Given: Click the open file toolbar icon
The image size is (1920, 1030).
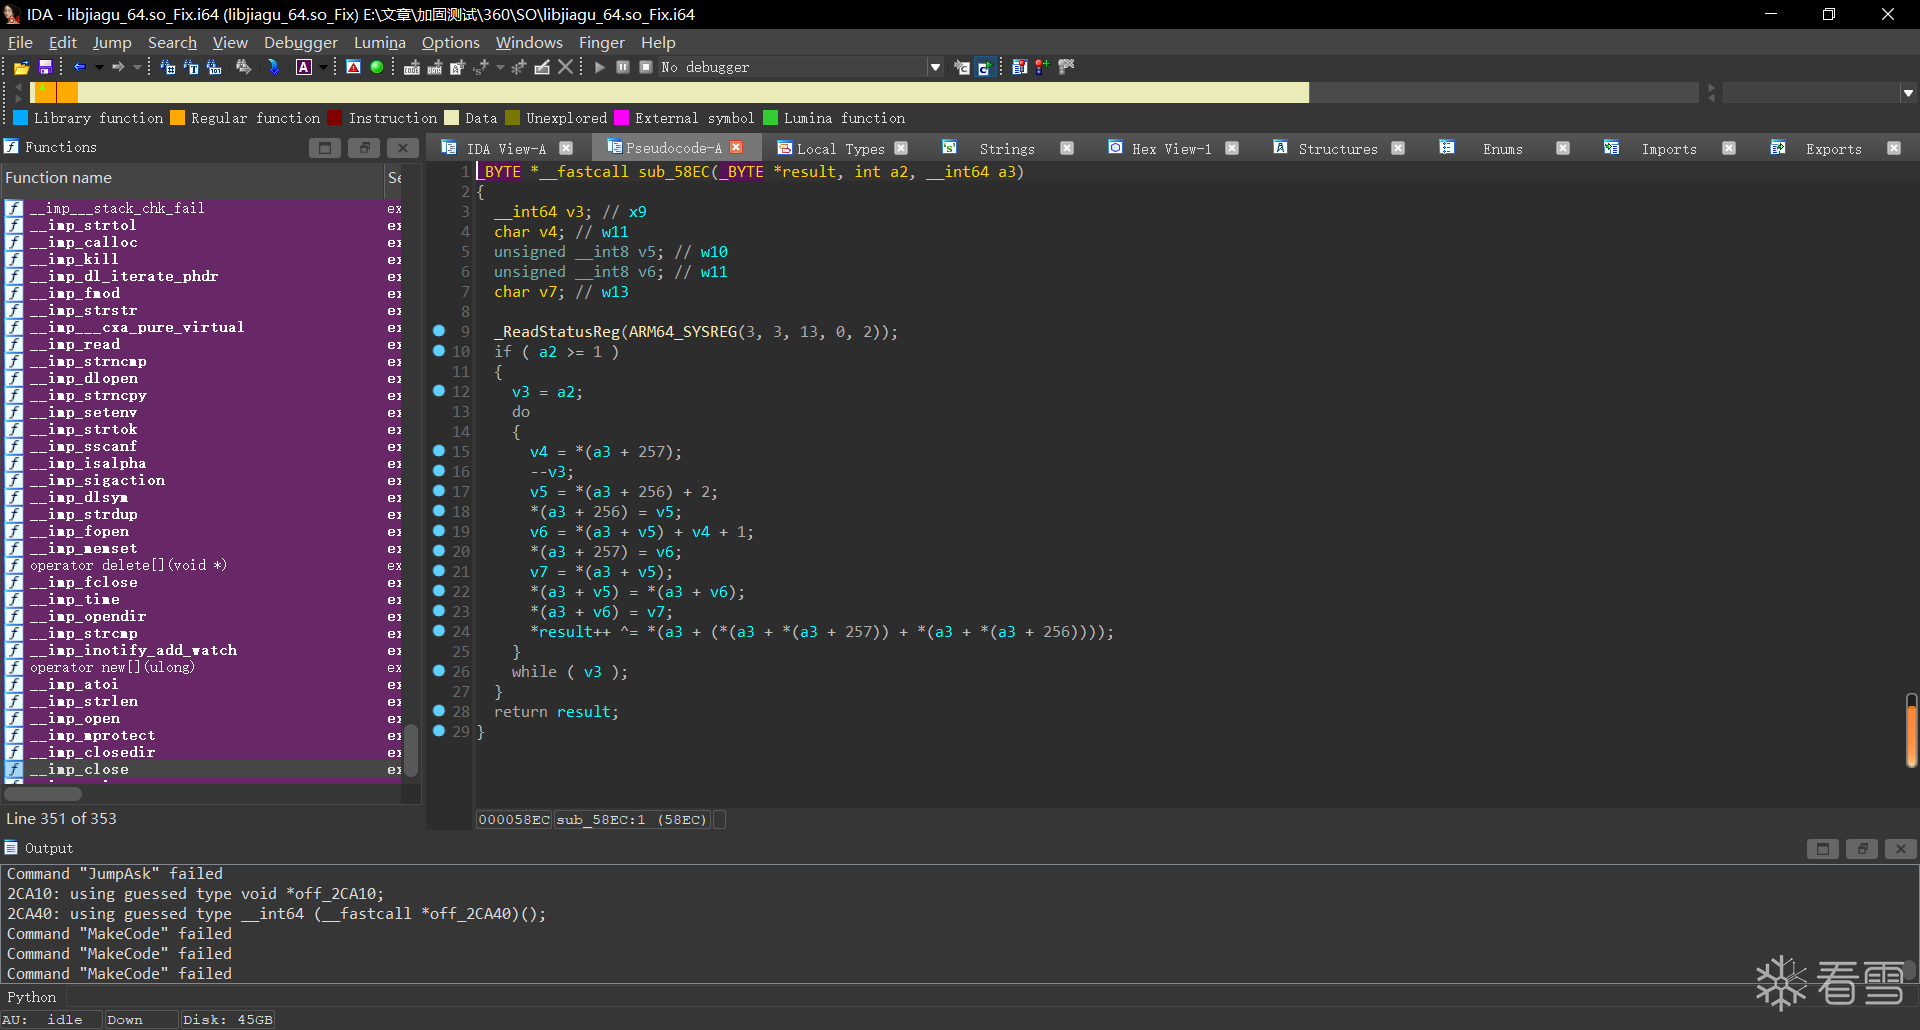Looking at the screenshot, I should (x=21, y=67).
